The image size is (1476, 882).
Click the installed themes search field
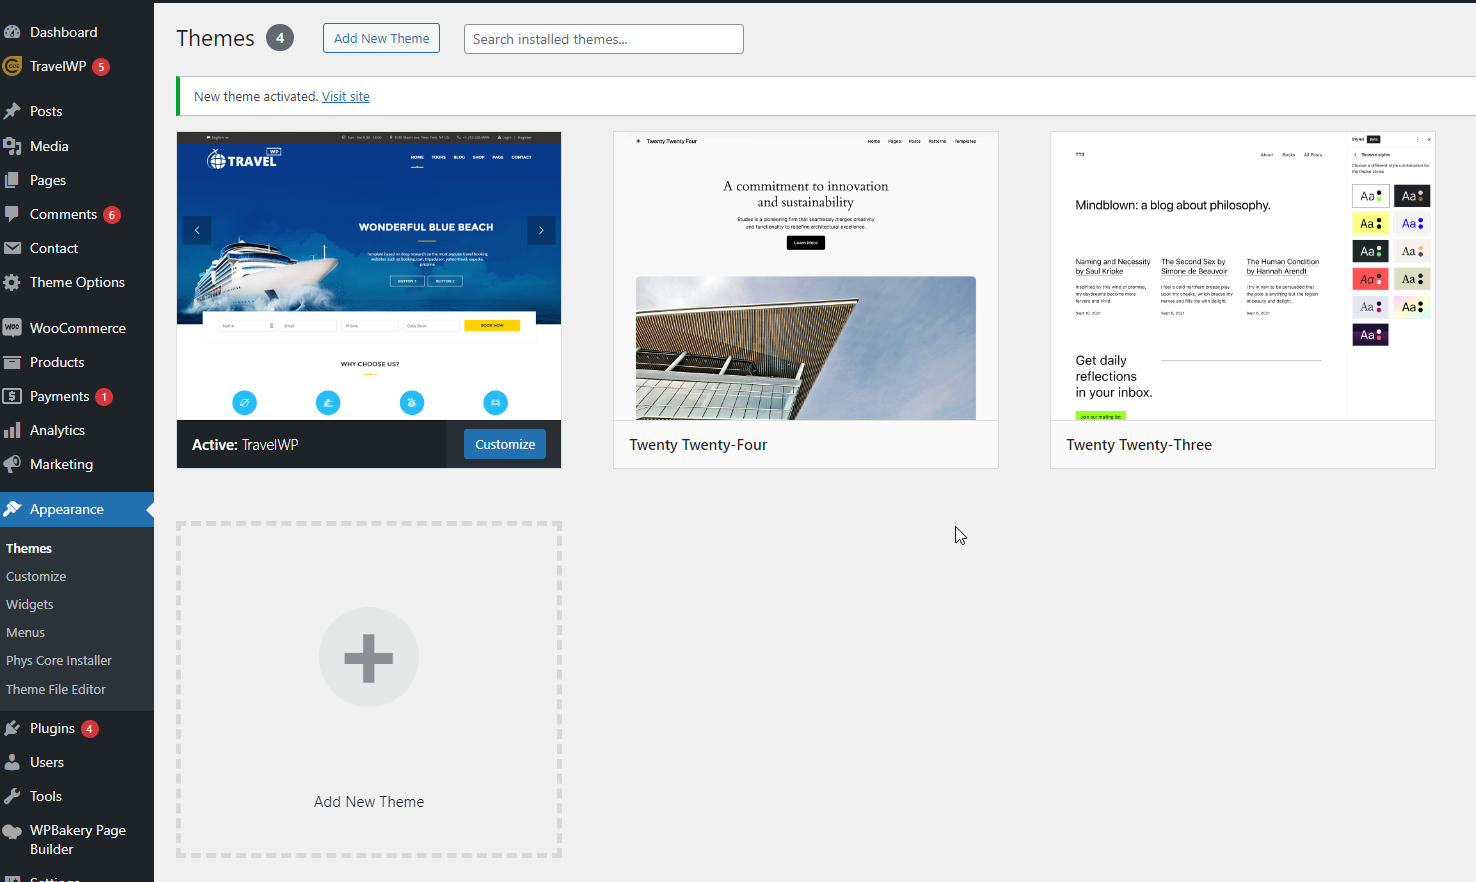click(x=603, y=38)
